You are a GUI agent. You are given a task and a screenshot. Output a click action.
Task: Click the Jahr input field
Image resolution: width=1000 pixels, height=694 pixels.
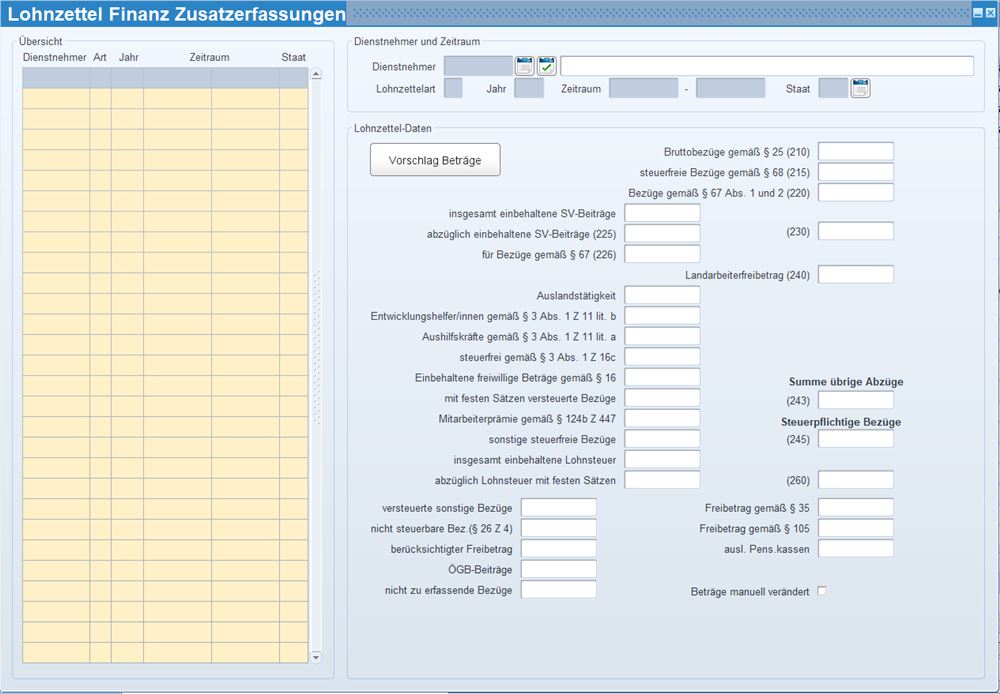(529, 88)
